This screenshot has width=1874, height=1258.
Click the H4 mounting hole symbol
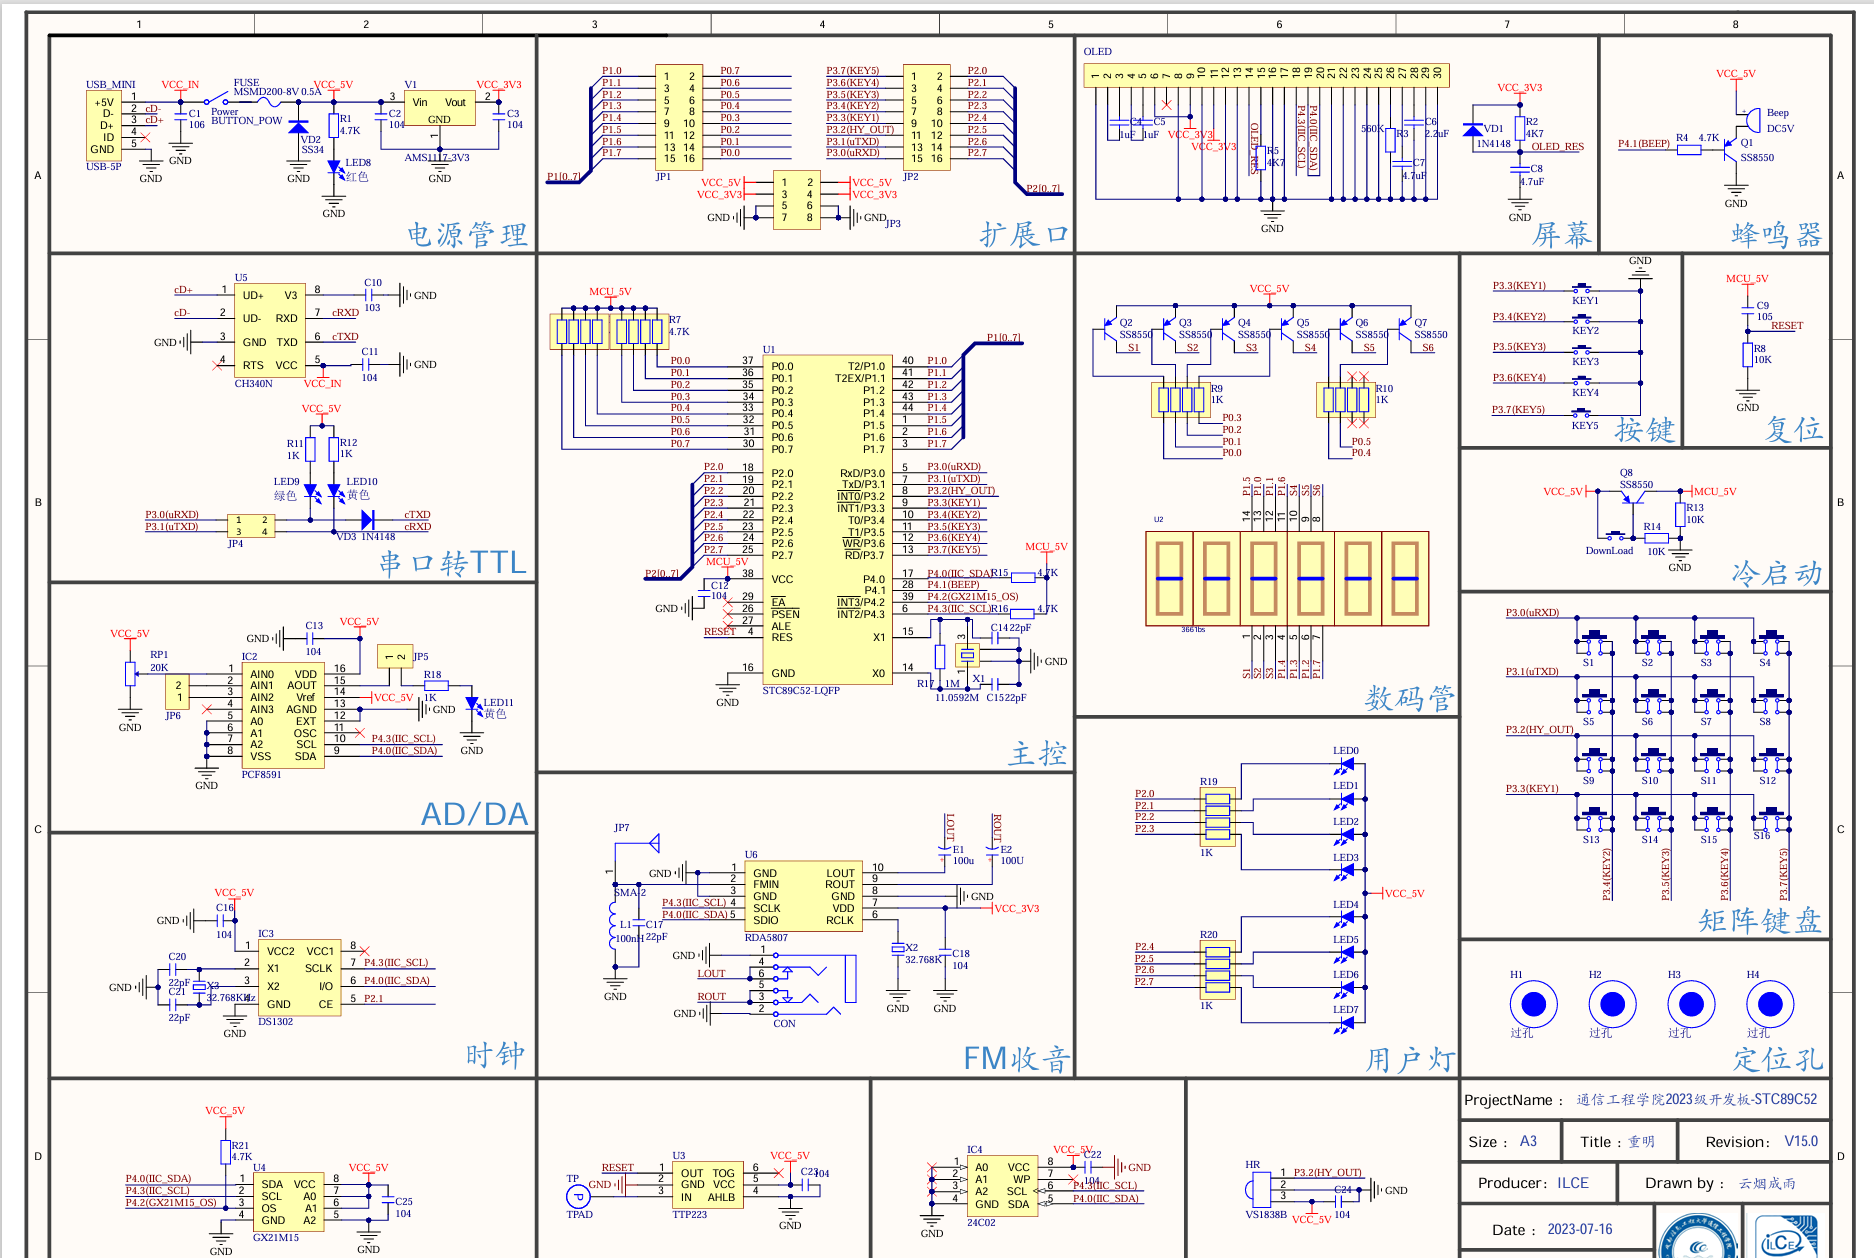1770,1003
